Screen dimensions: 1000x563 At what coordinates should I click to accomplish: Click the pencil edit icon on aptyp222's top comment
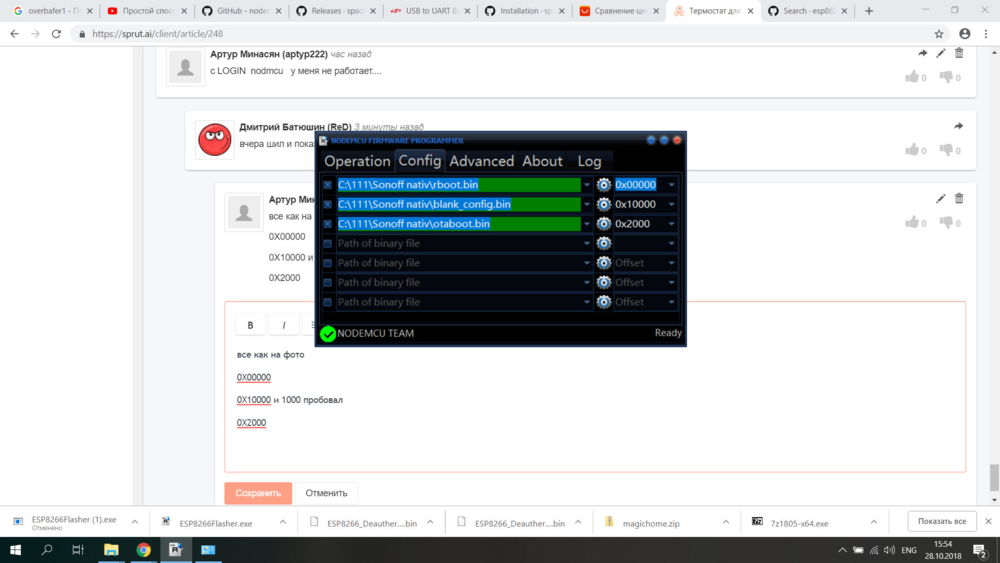click(x=941, y=54)
